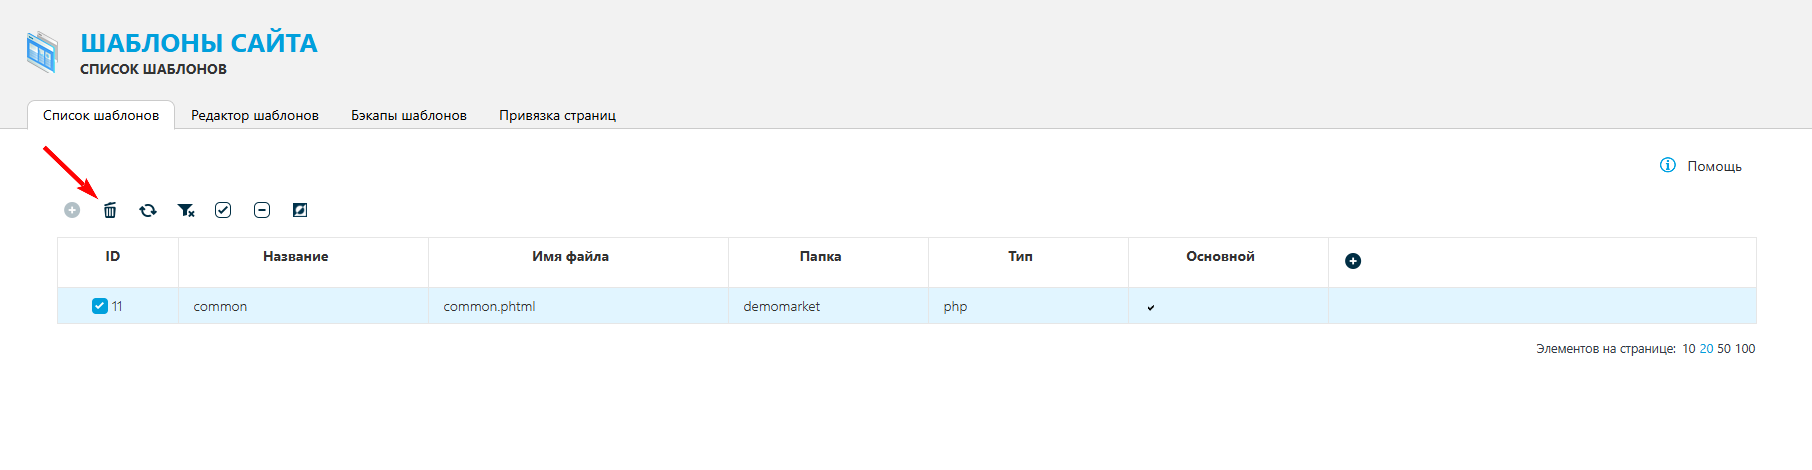Show 10 items per page

tap(1689, 349)
